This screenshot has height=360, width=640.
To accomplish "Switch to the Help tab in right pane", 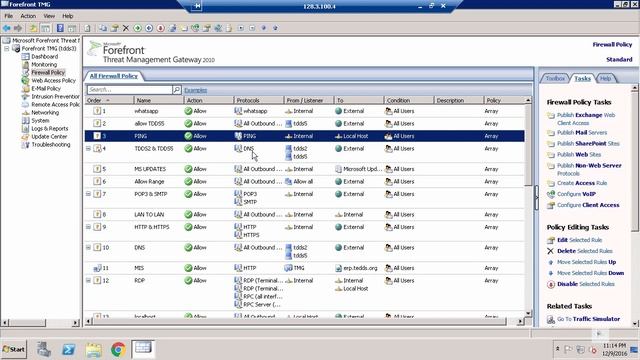I will coord(606,78).
